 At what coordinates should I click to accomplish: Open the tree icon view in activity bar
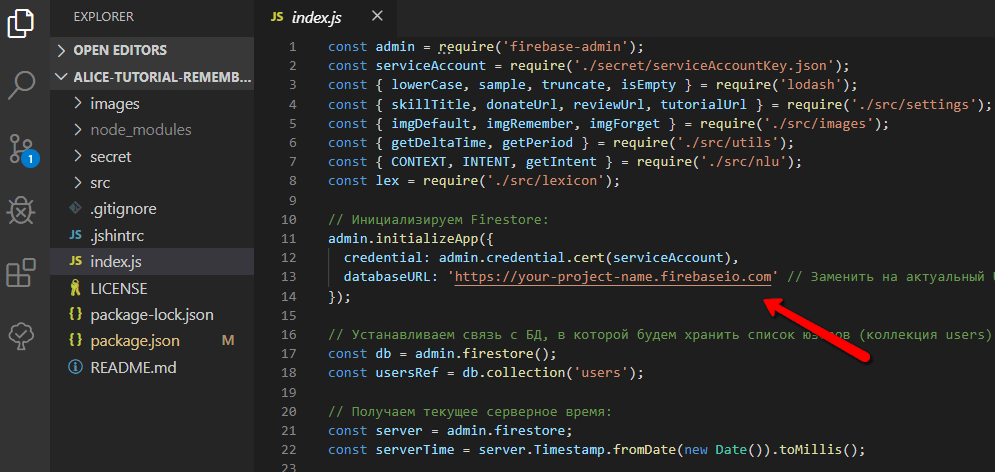pos(21,334)
